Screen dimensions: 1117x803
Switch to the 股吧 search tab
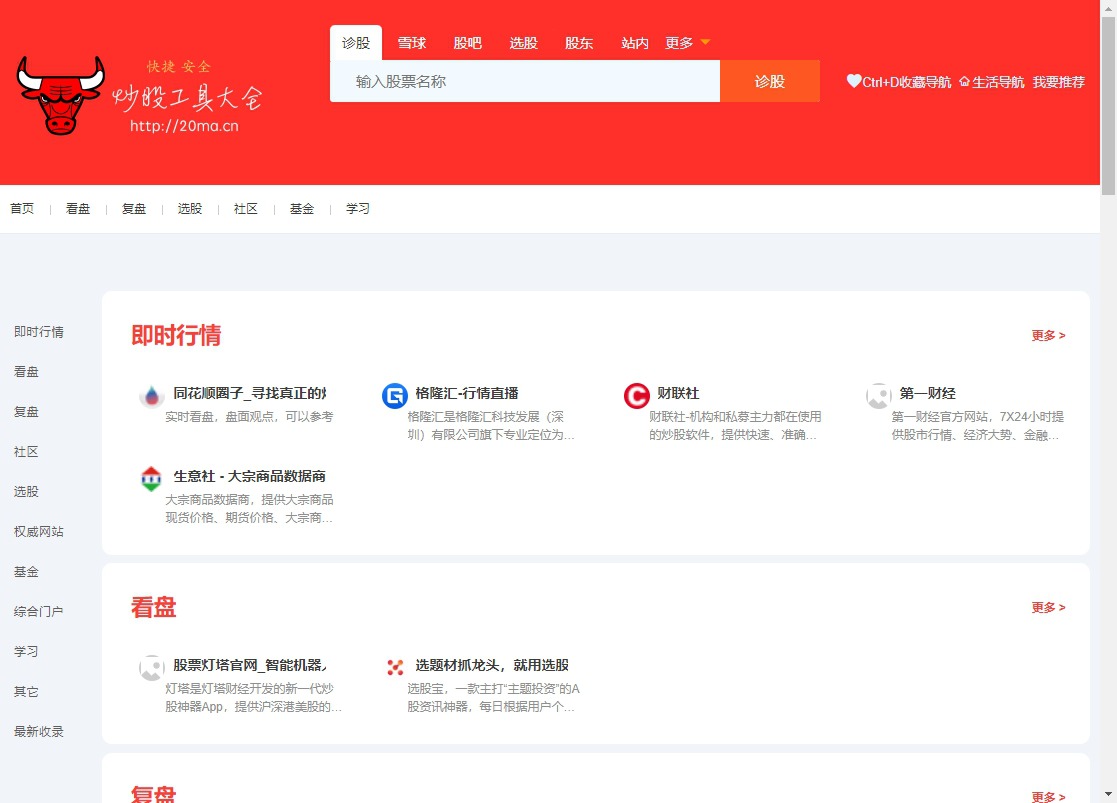[x=467, y=43]
